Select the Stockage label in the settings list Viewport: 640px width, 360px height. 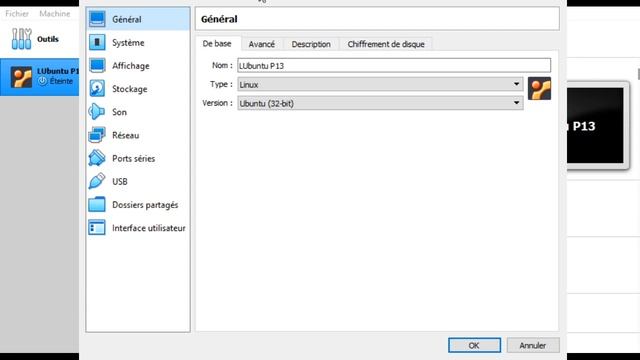click(129, 89)
